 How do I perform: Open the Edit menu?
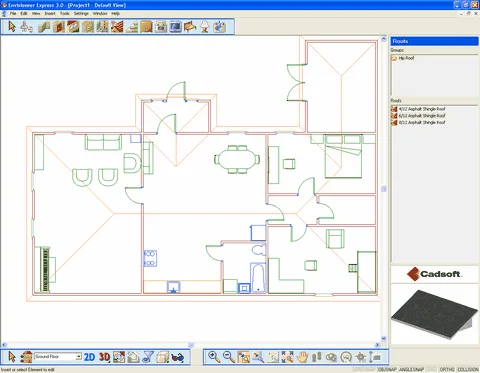coord(24,13)
